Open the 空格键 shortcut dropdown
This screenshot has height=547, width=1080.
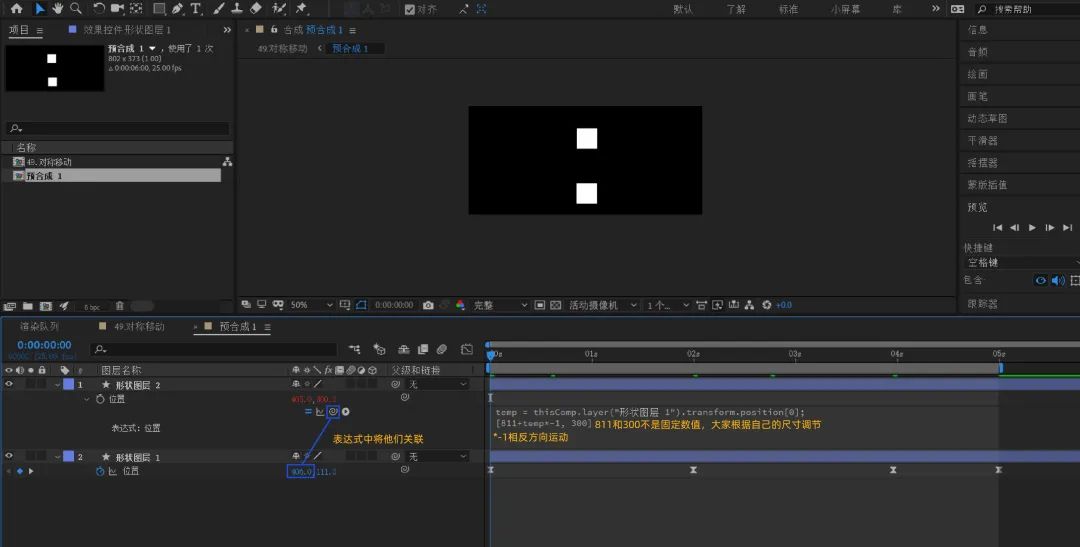(x=1021, y=262)
